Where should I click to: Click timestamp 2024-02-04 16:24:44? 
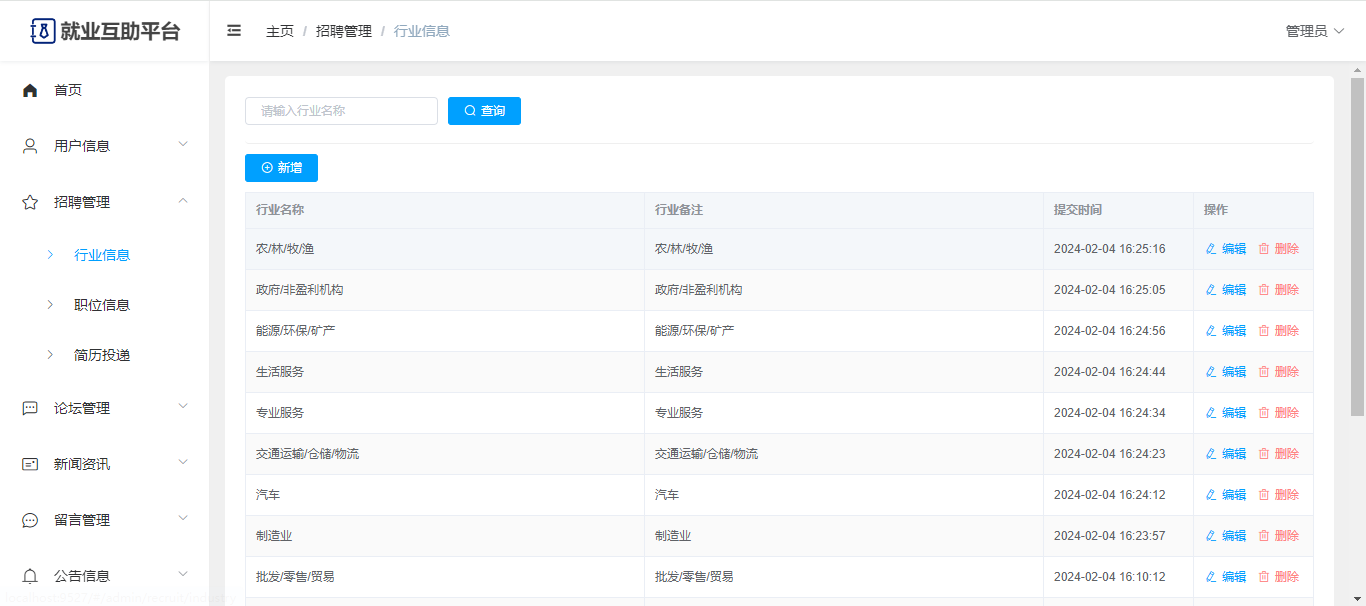pyautogui.click(x=1110, y=372)
